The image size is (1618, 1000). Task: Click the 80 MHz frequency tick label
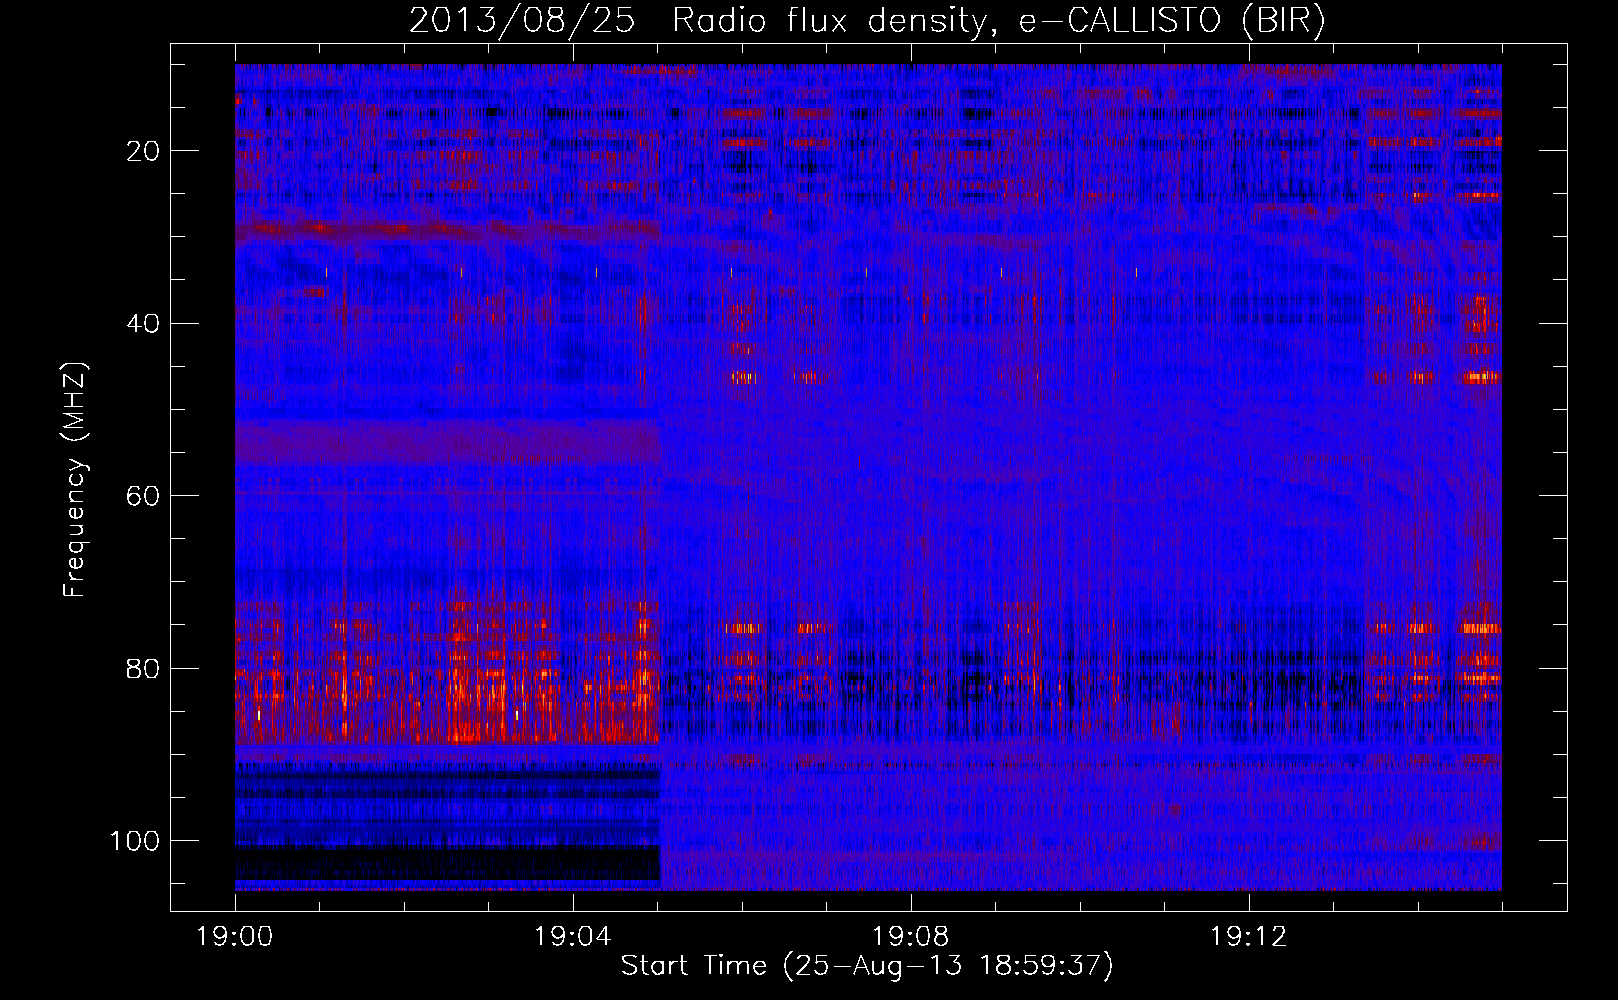click(144, 668)
